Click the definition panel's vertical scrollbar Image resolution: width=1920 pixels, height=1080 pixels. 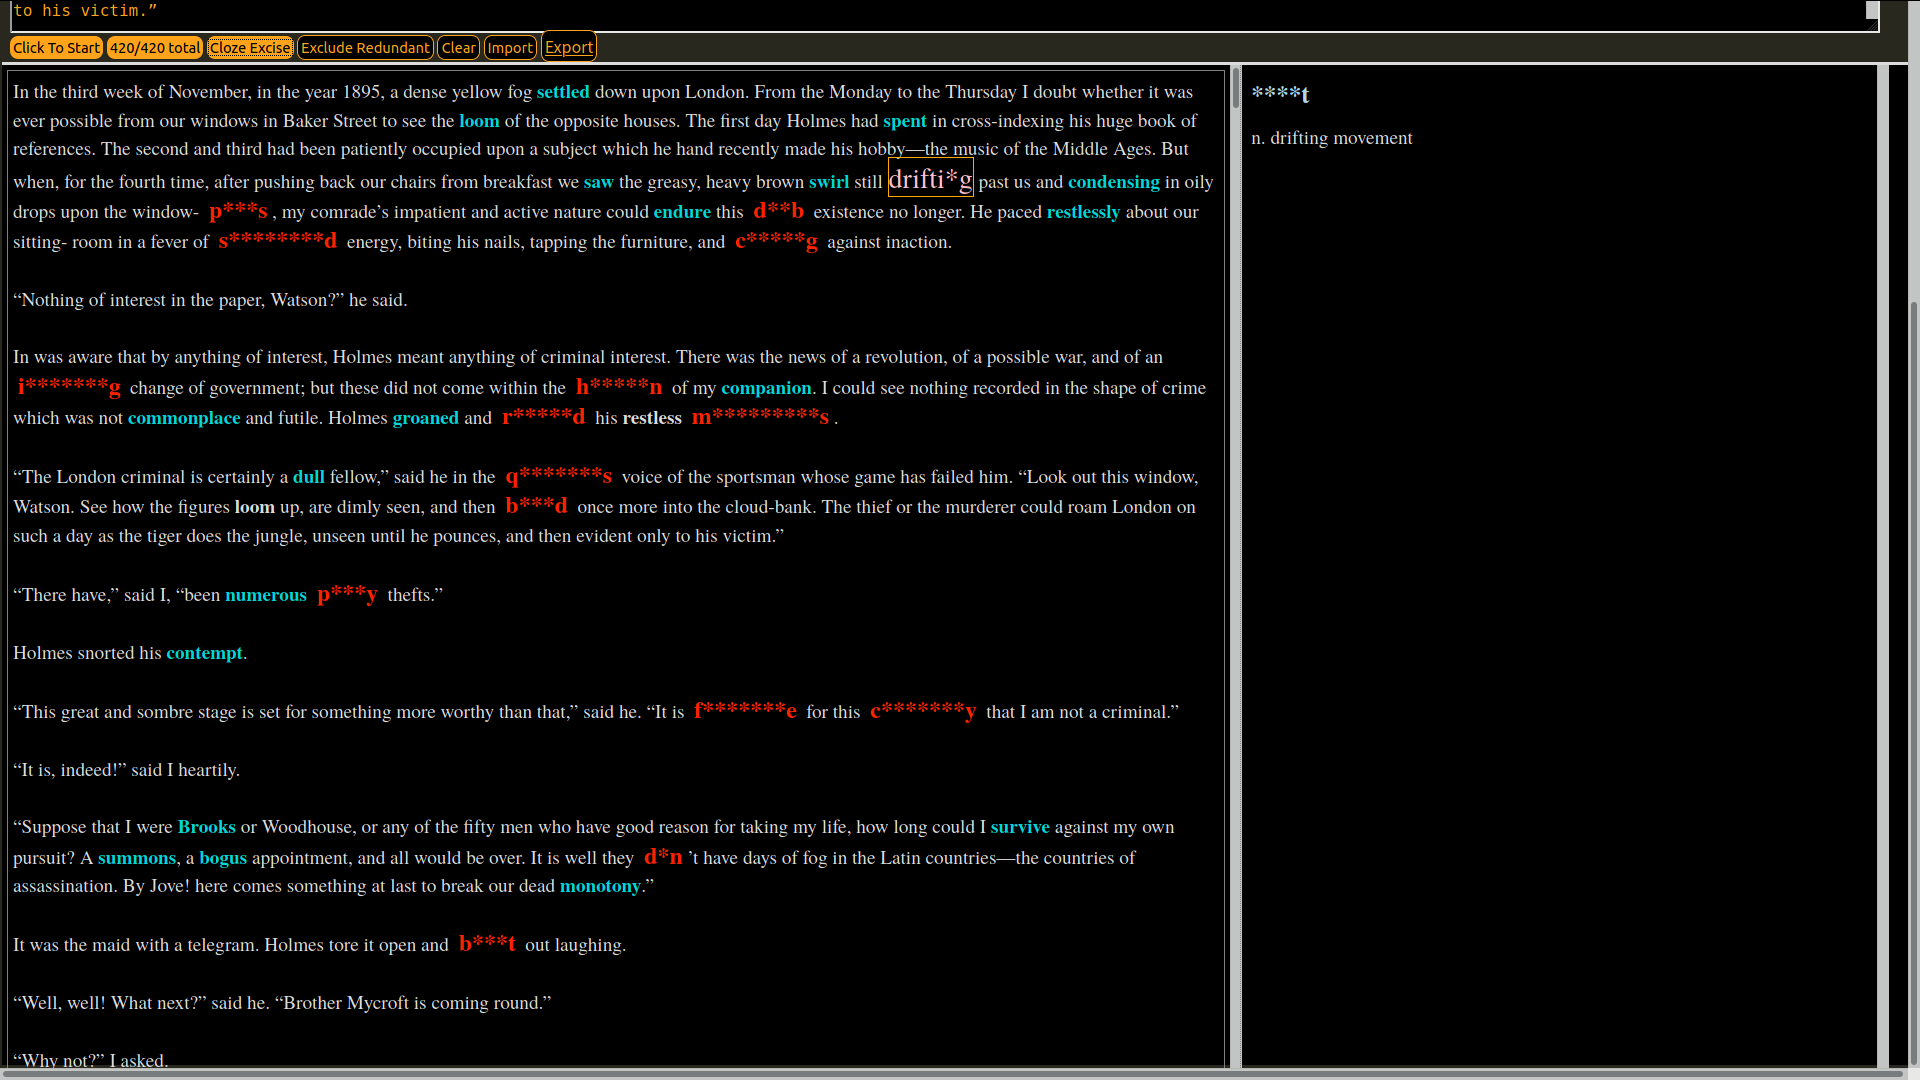coord(1883,566)
